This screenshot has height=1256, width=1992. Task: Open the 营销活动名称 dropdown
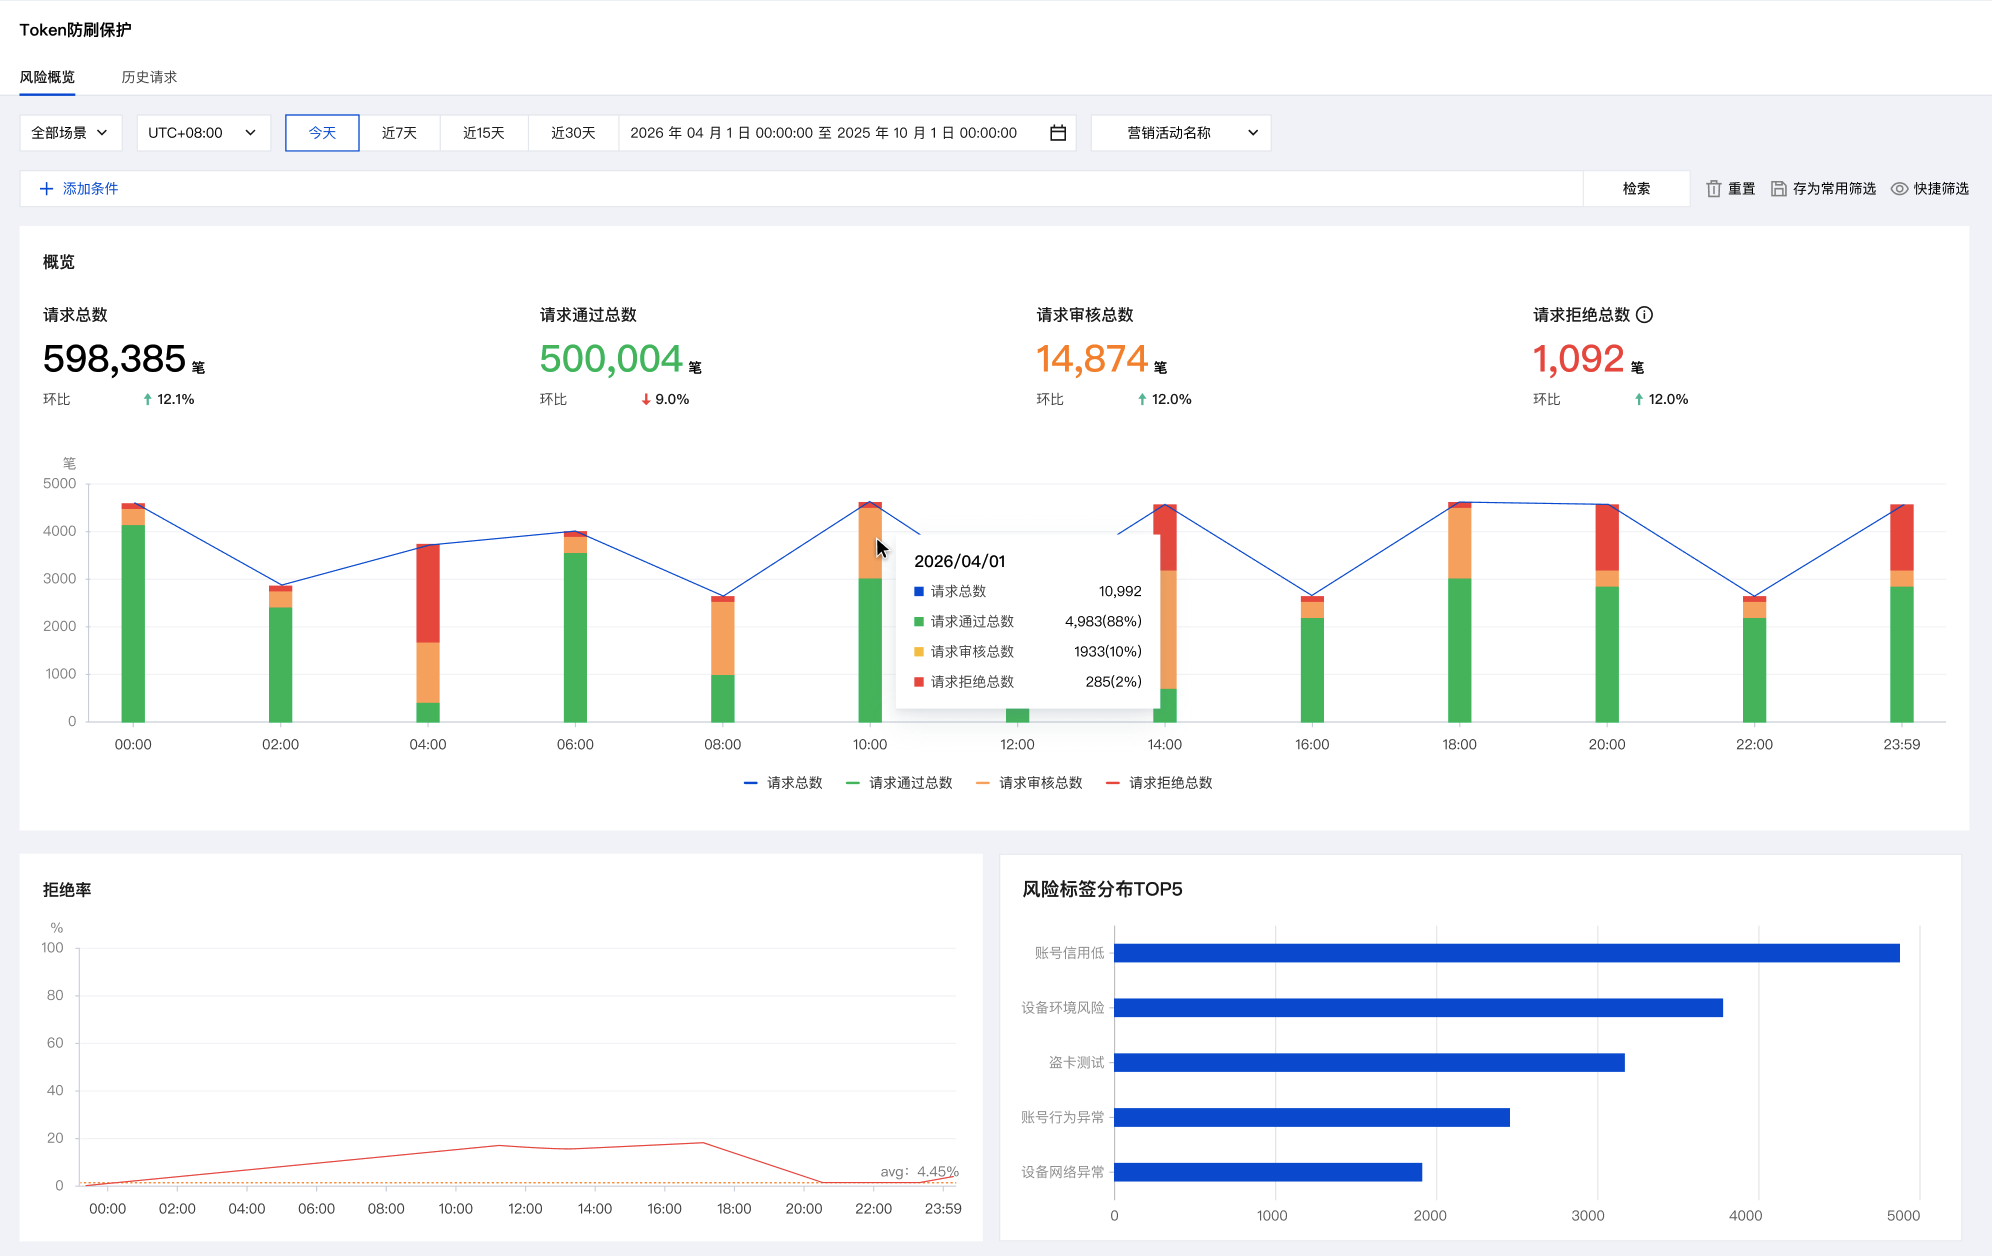[x=1180, y=133]
